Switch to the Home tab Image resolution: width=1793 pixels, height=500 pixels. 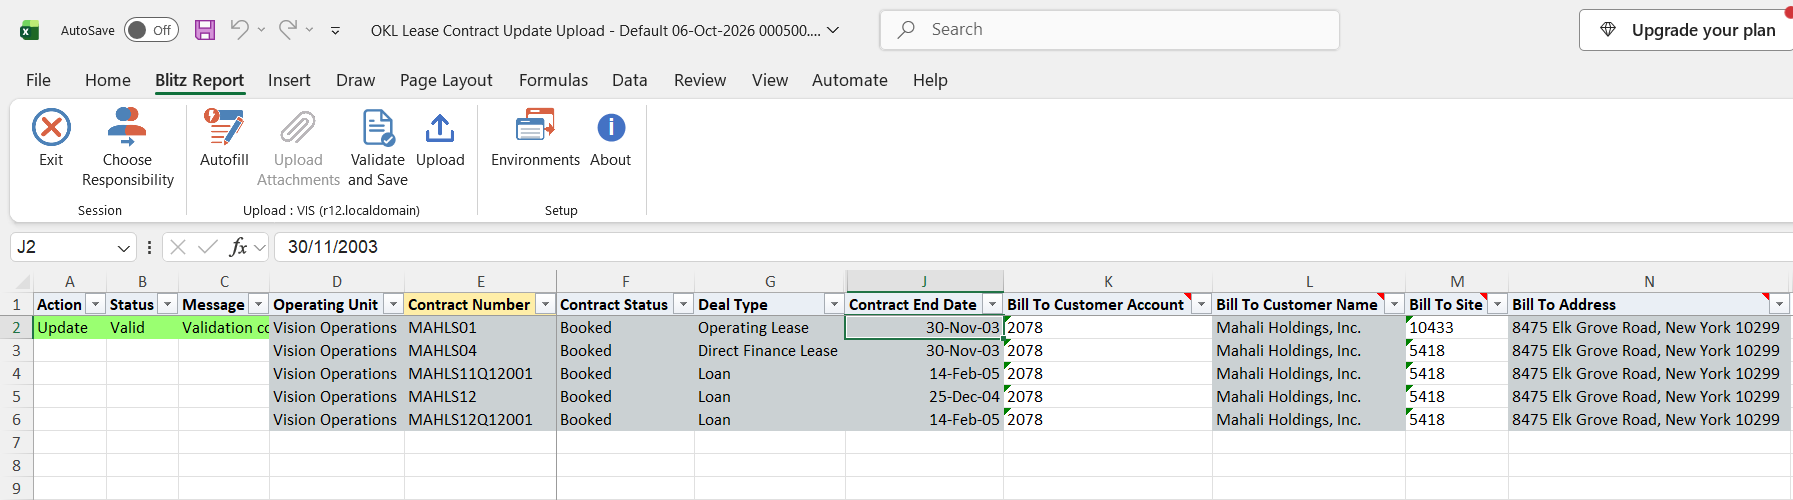(108, 80)
